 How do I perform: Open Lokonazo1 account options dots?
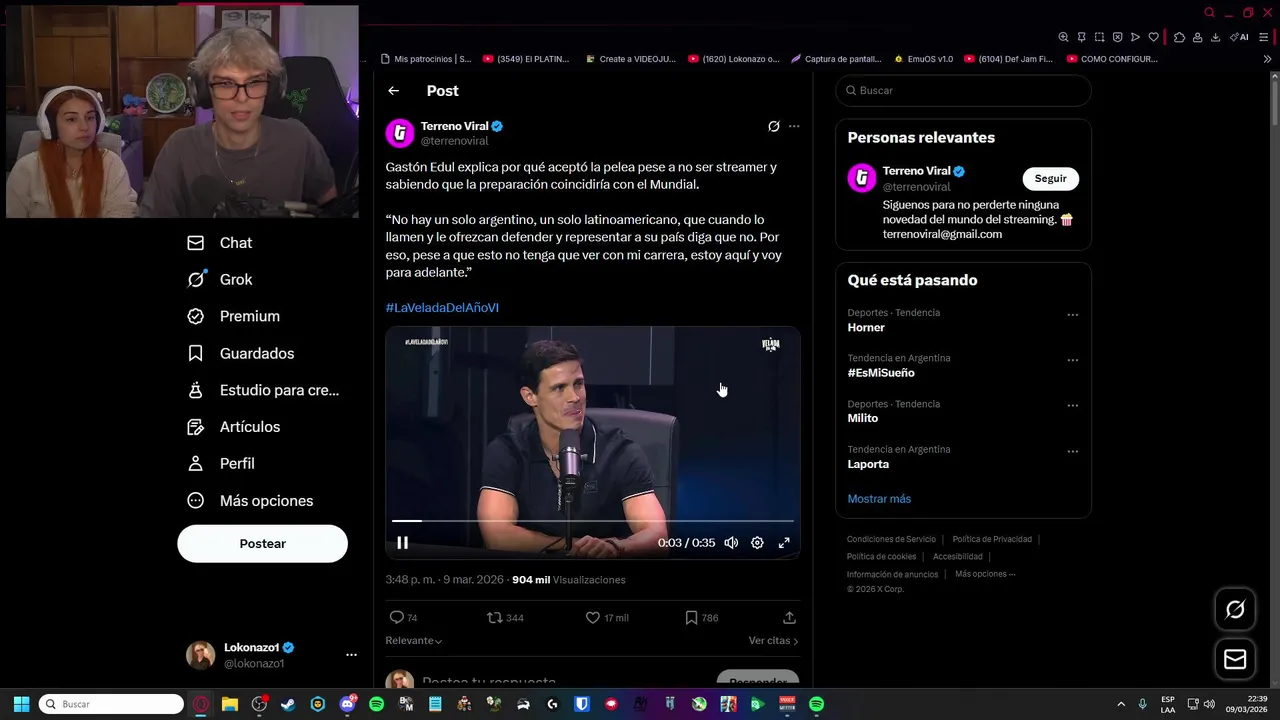pos(351,655)
